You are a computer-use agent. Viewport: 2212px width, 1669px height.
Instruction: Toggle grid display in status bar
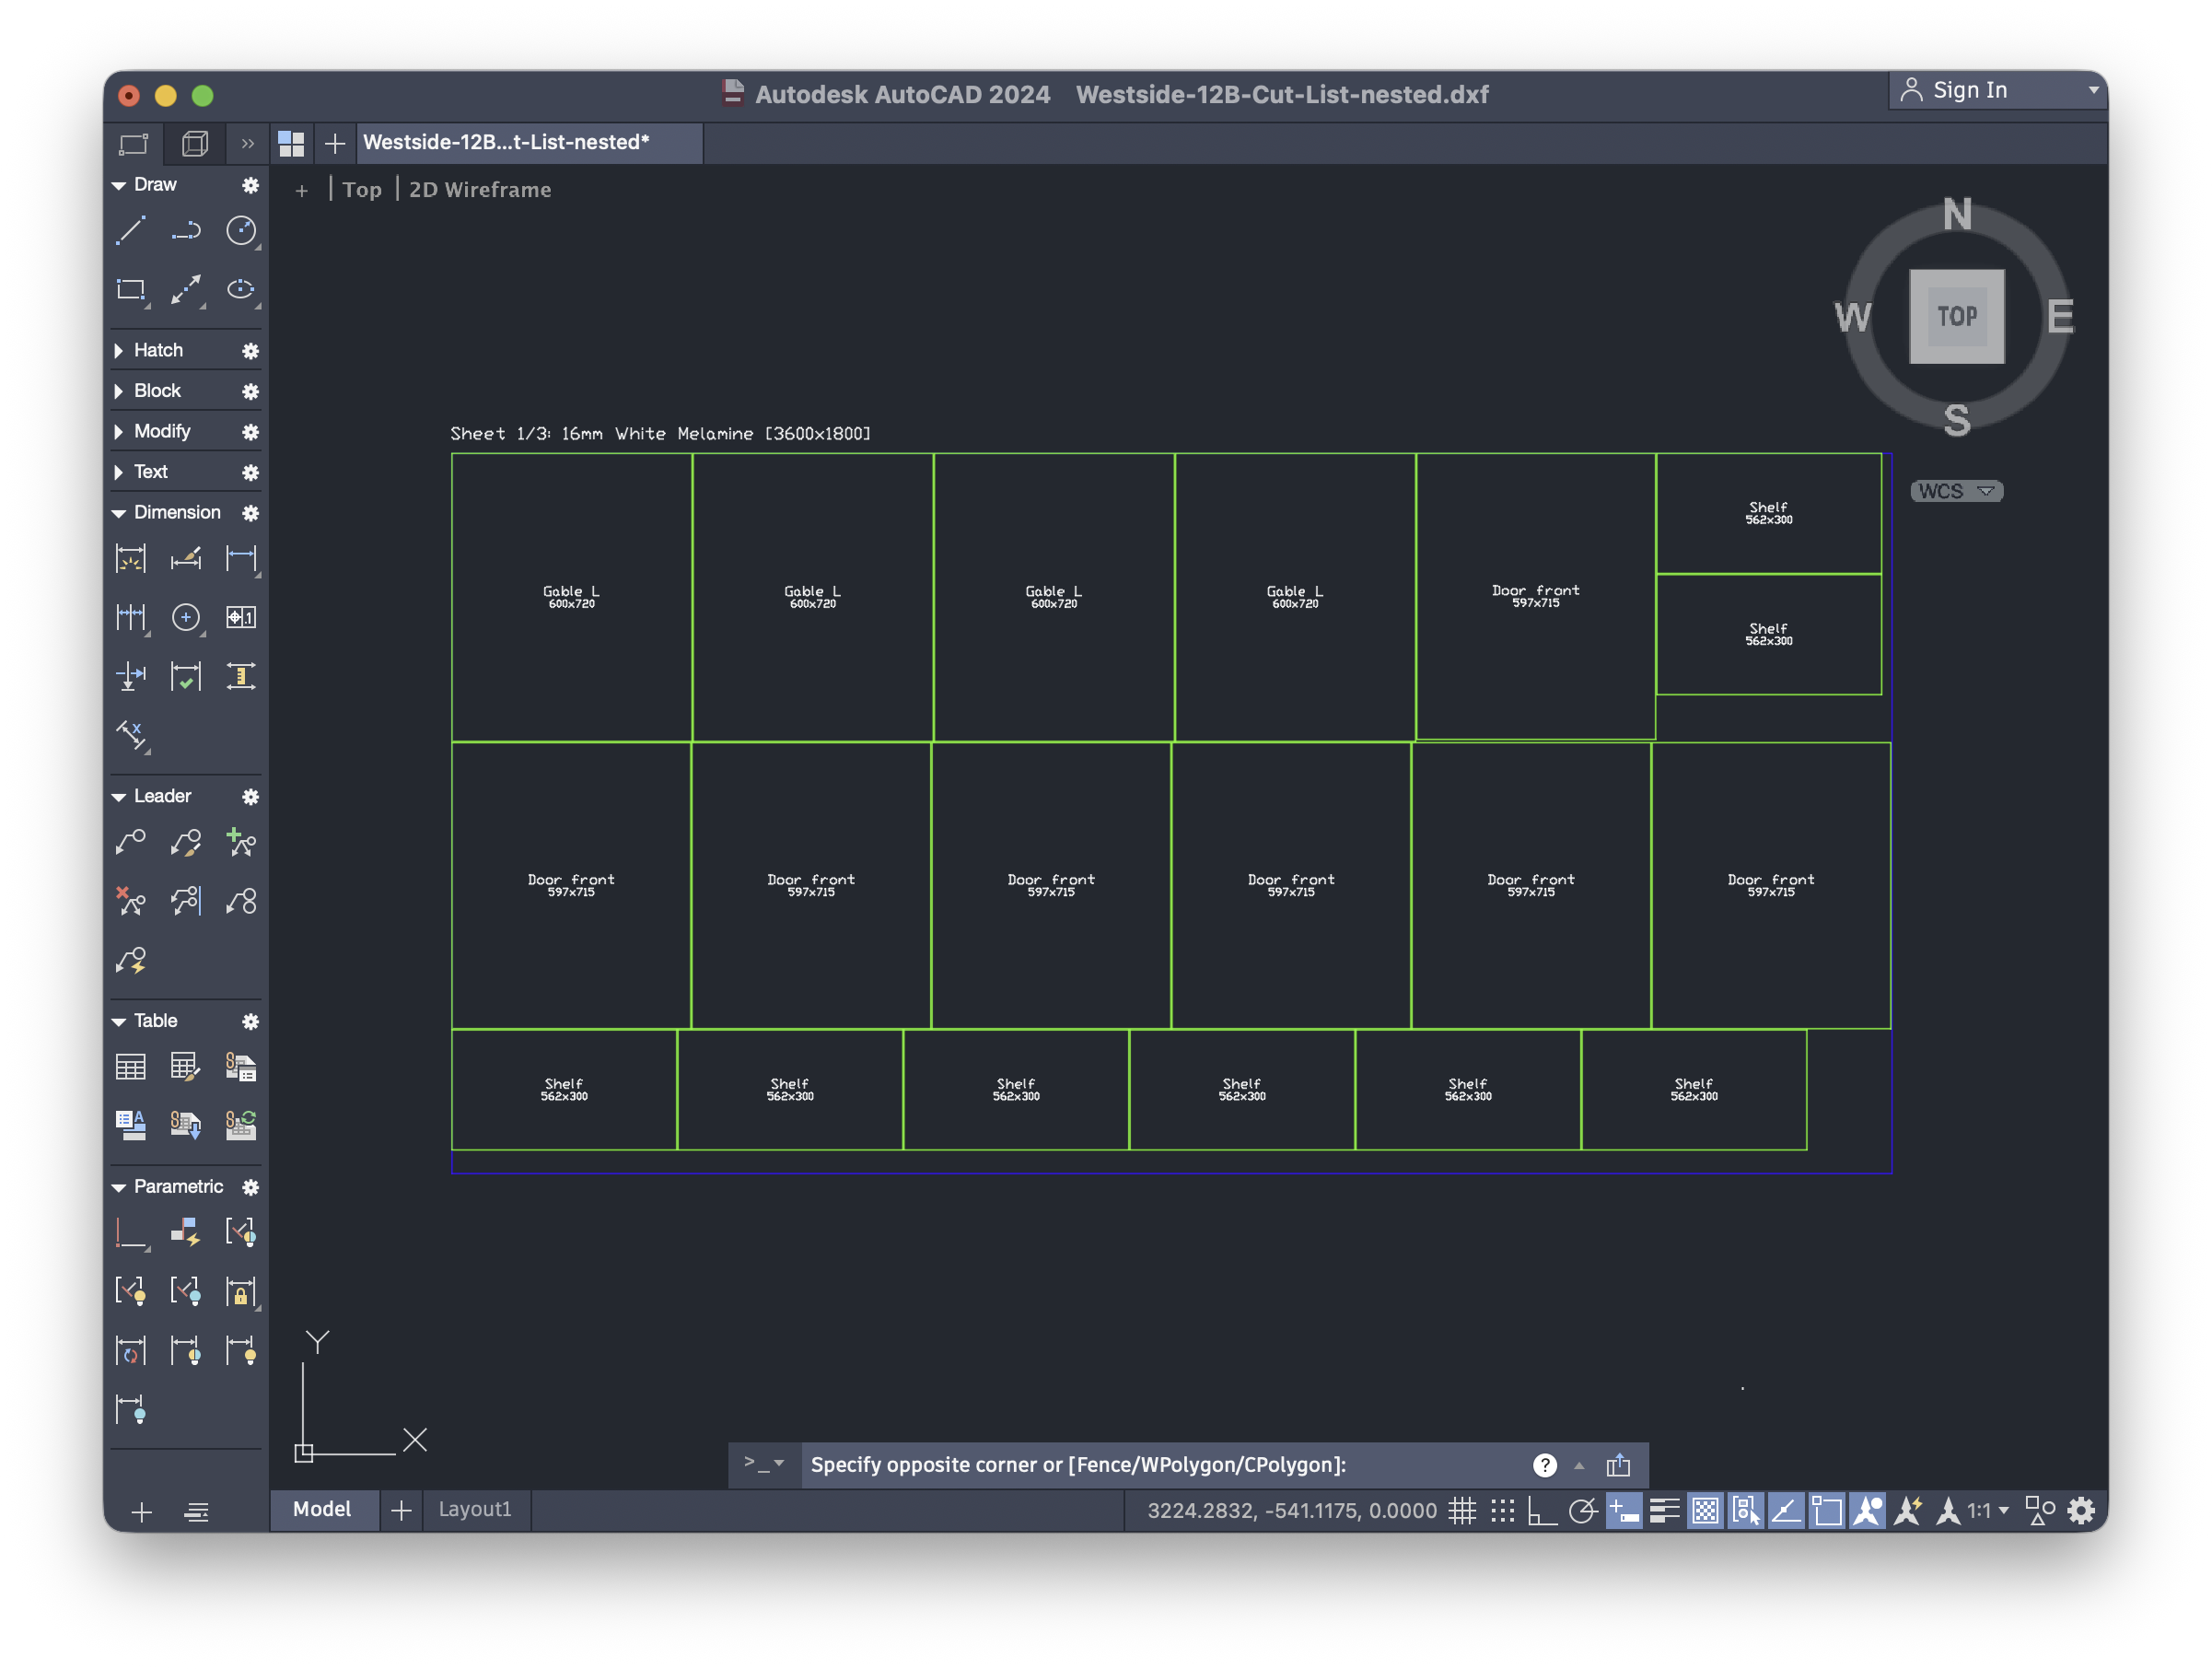pyautogui.click(x=1462, y=1511)
